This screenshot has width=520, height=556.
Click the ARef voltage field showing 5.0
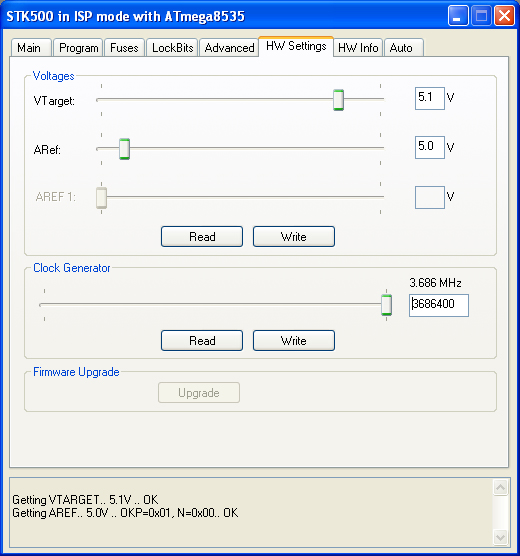tap(430, 147)
